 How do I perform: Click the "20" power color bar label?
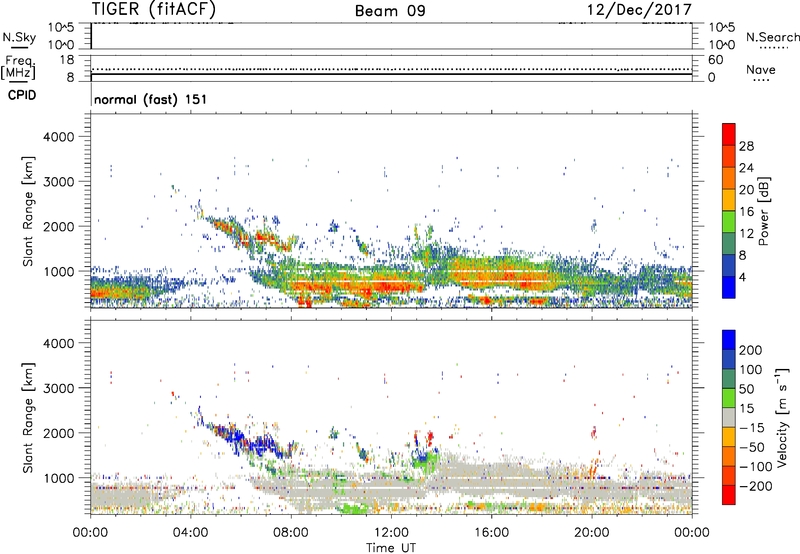pyautogui.click(x=746, y=190)
